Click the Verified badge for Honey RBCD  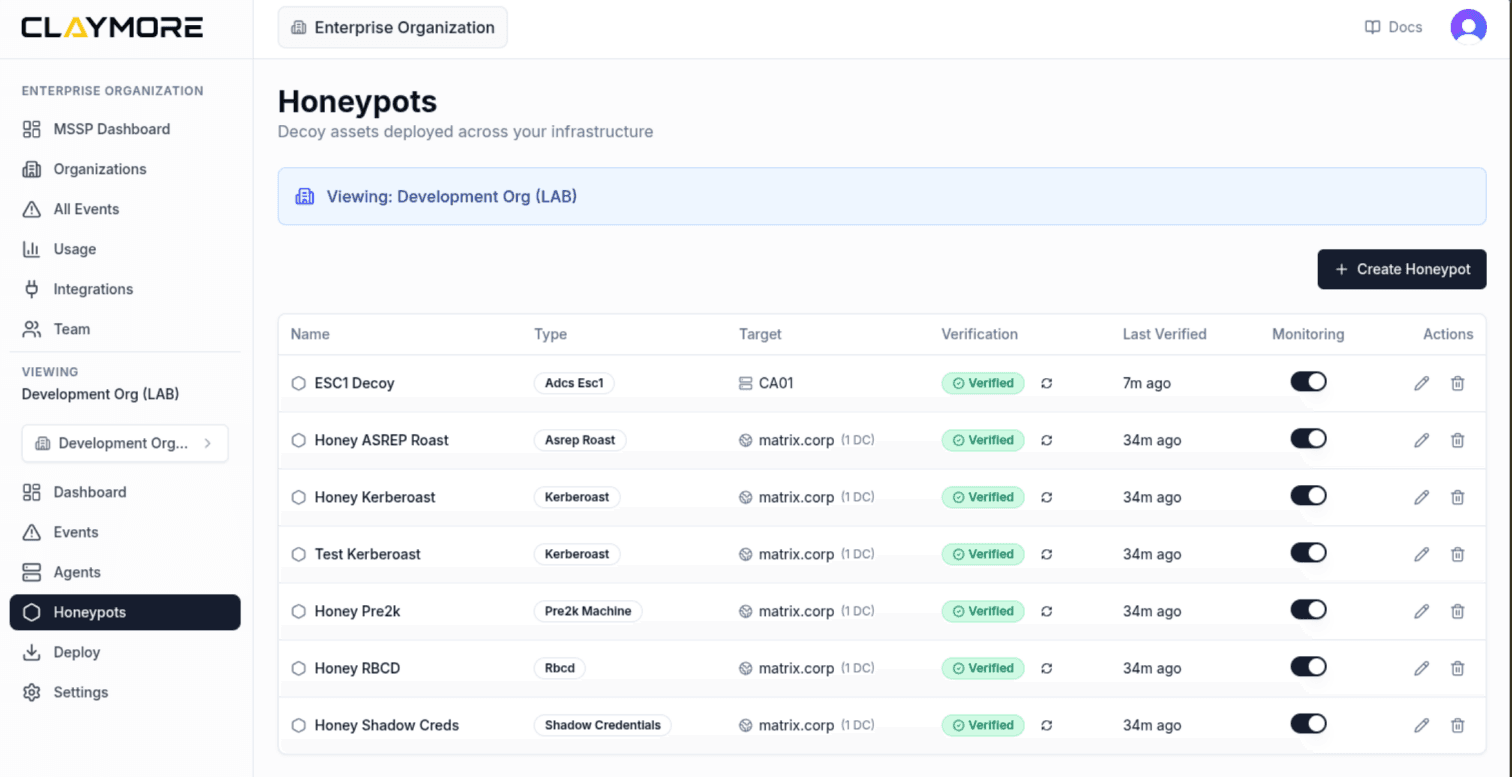point(983,668)
